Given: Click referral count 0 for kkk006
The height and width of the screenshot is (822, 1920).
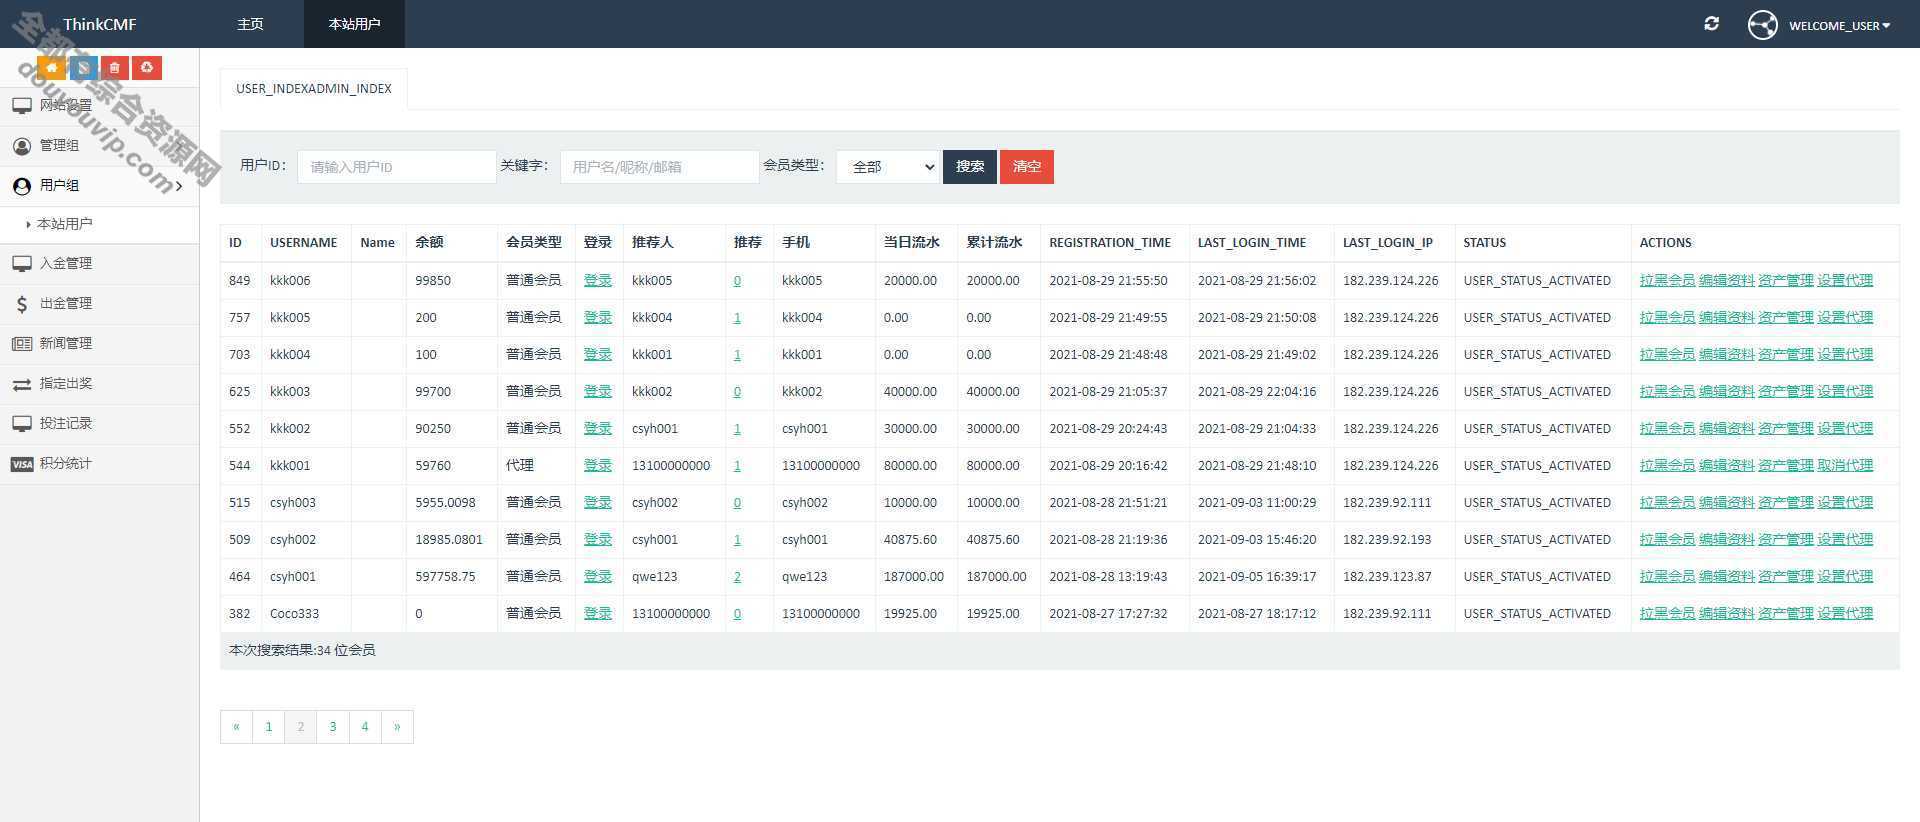Looking at the screenshot, I should [737, 280].
